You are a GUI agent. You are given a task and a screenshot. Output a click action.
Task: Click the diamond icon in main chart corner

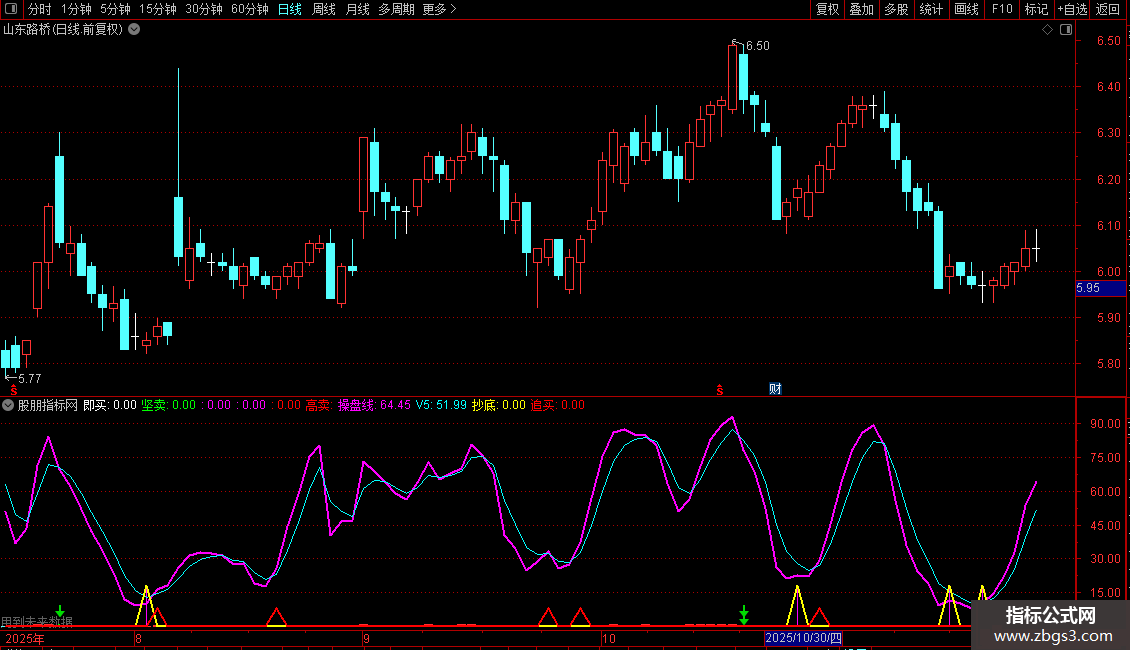click(x=1048, y=30)
